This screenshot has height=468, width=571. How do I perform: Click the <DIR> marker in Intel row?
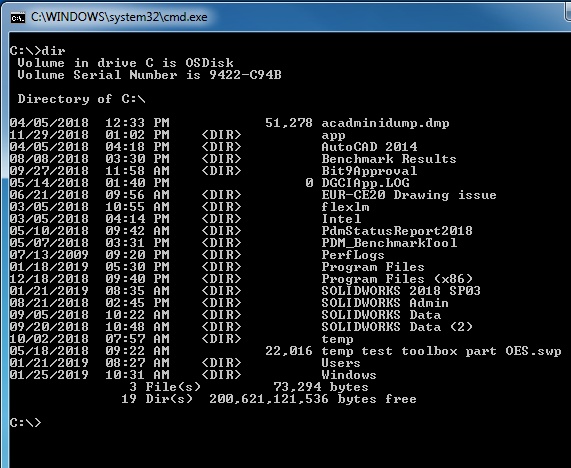pos(221,219)
